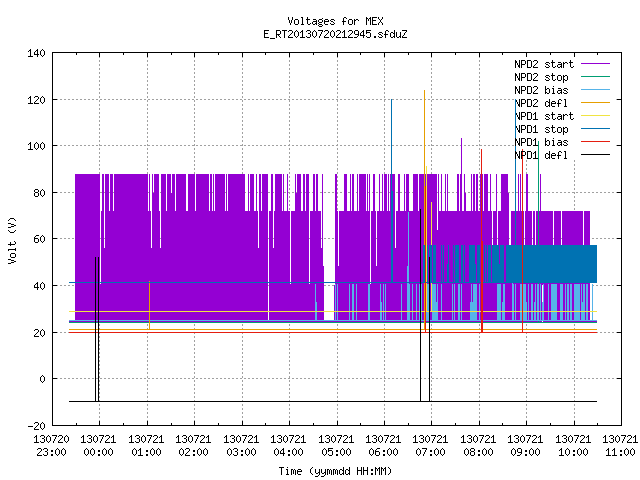The height and width of the screenshot is (480, 640).
Task: Click the orange NPD2 defl legend line
Action: tap(596, 102)
